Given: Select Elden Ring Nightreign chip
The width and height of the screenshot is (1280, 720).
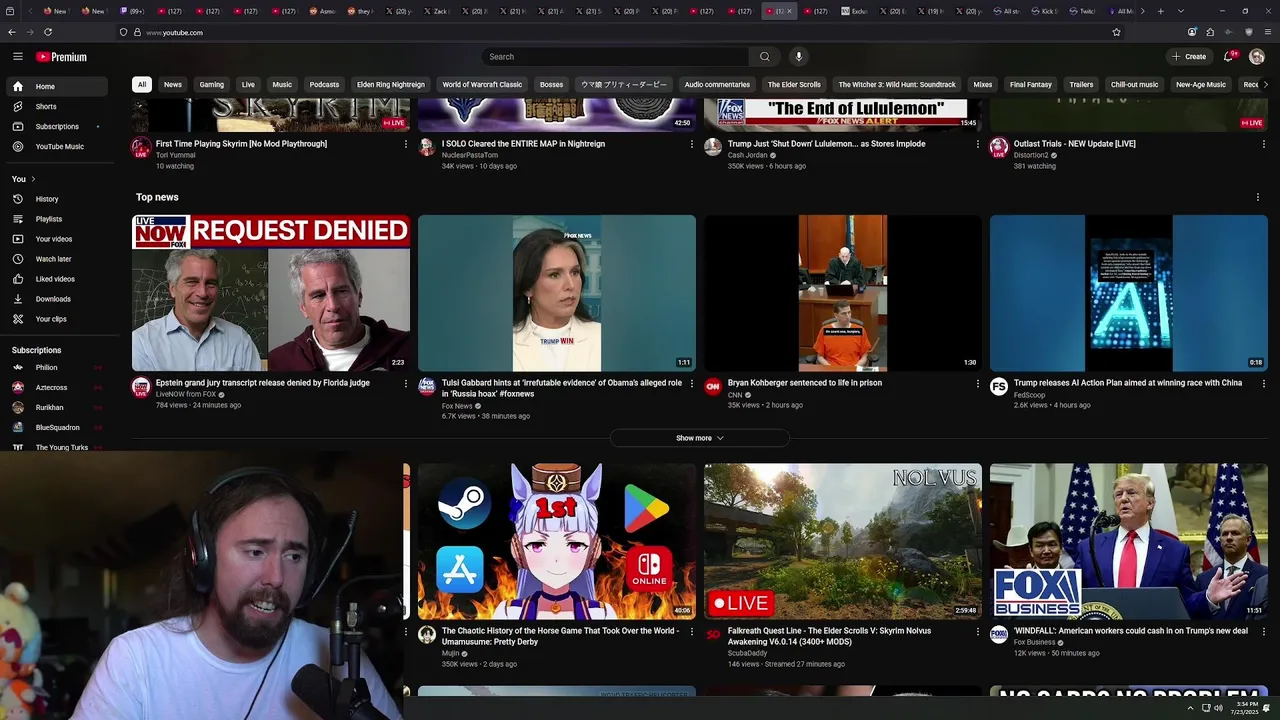Looking at the screenshot, I should (391, 85).
